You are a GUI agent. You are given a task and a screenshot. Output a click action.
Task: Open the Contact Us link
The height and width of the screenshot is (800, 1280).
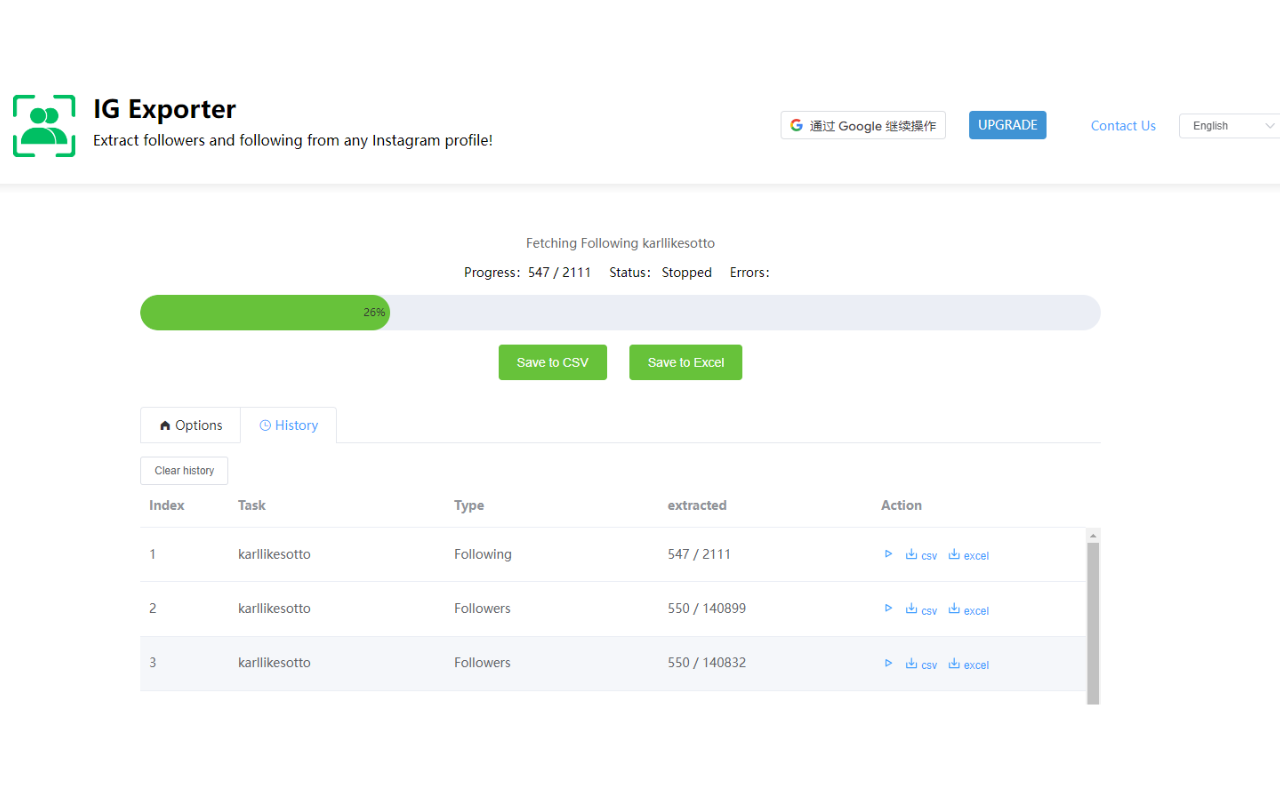(x=1123, y=126)
